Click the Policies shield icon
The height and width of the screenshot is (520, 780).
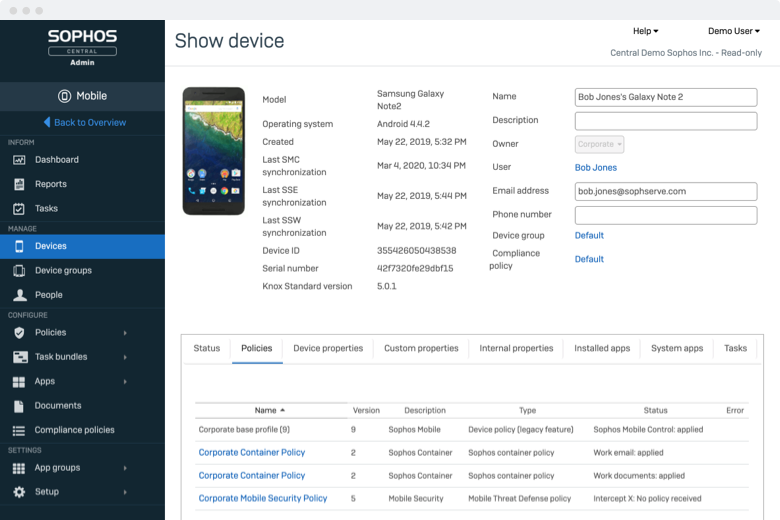(18, 333)
